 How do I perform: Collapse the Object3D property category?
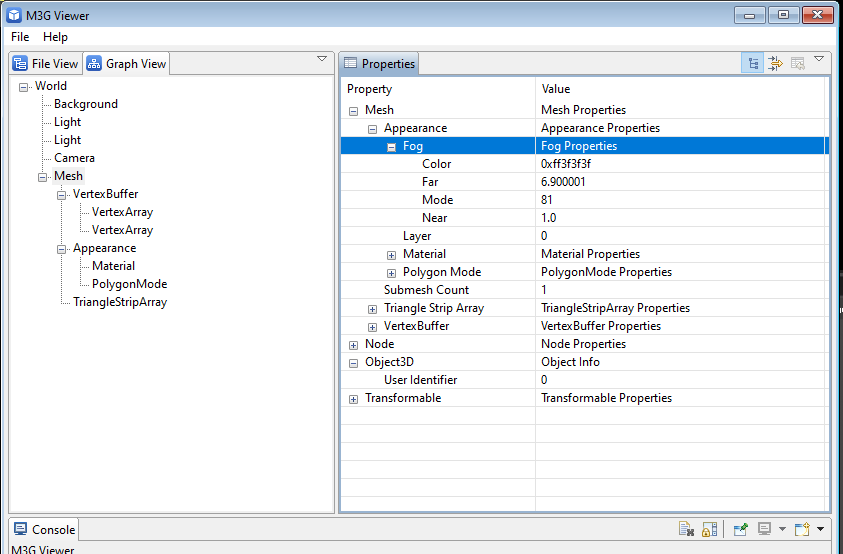353,363
